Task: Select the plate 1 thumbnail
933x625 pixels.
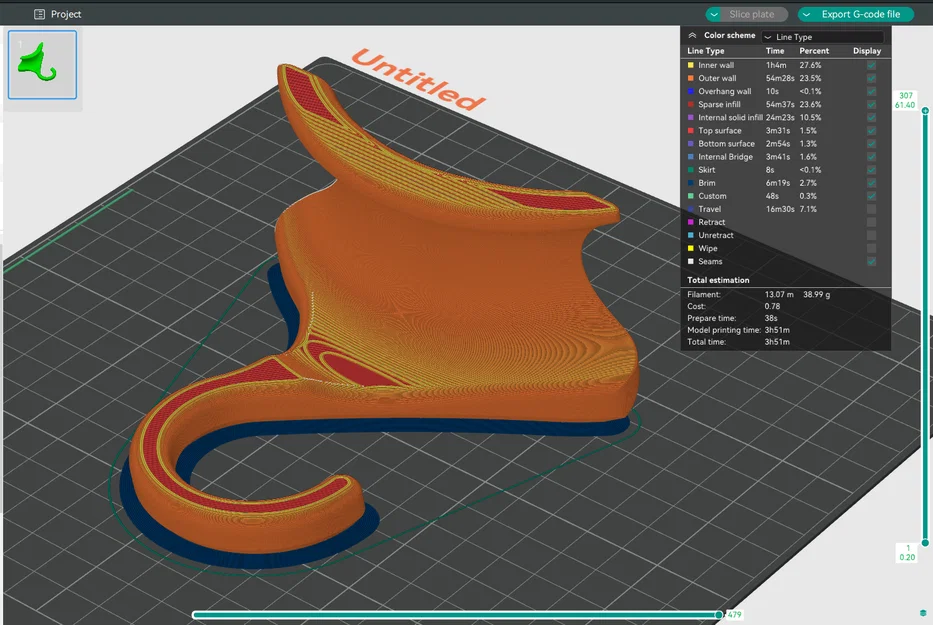Action: click(42, 64)
